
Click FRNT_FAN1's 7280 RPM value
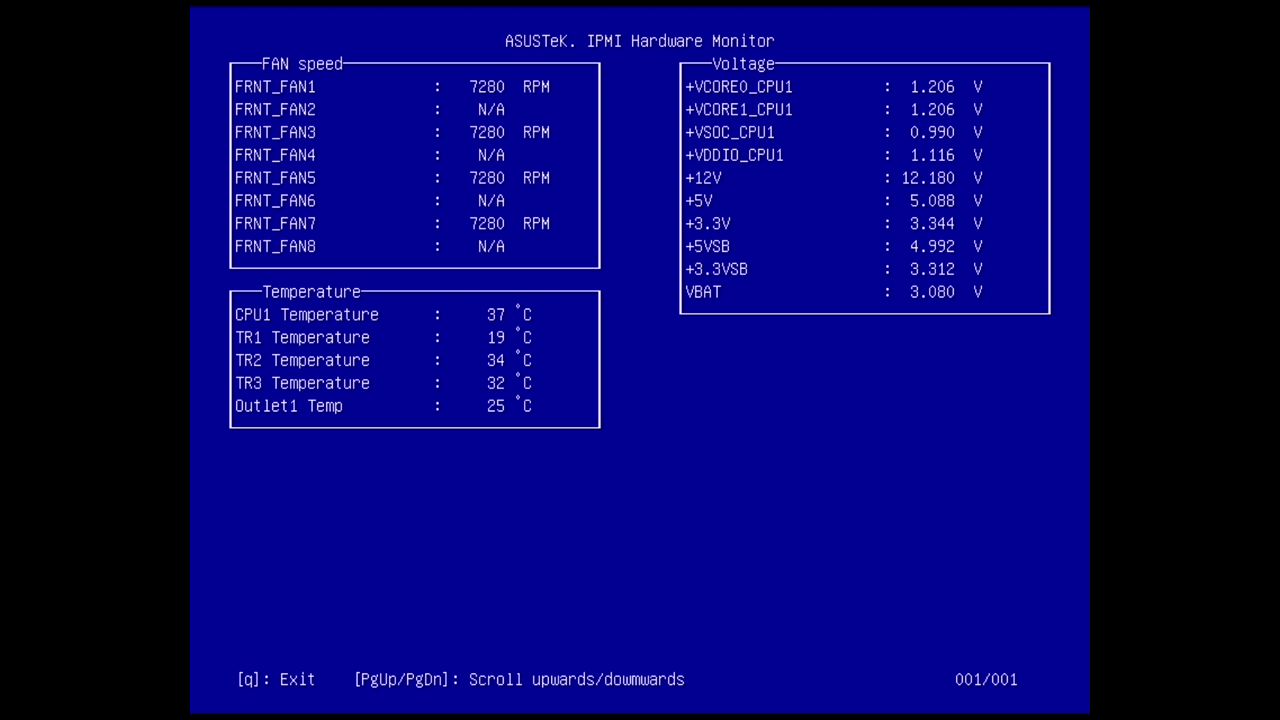pos(509,87)
